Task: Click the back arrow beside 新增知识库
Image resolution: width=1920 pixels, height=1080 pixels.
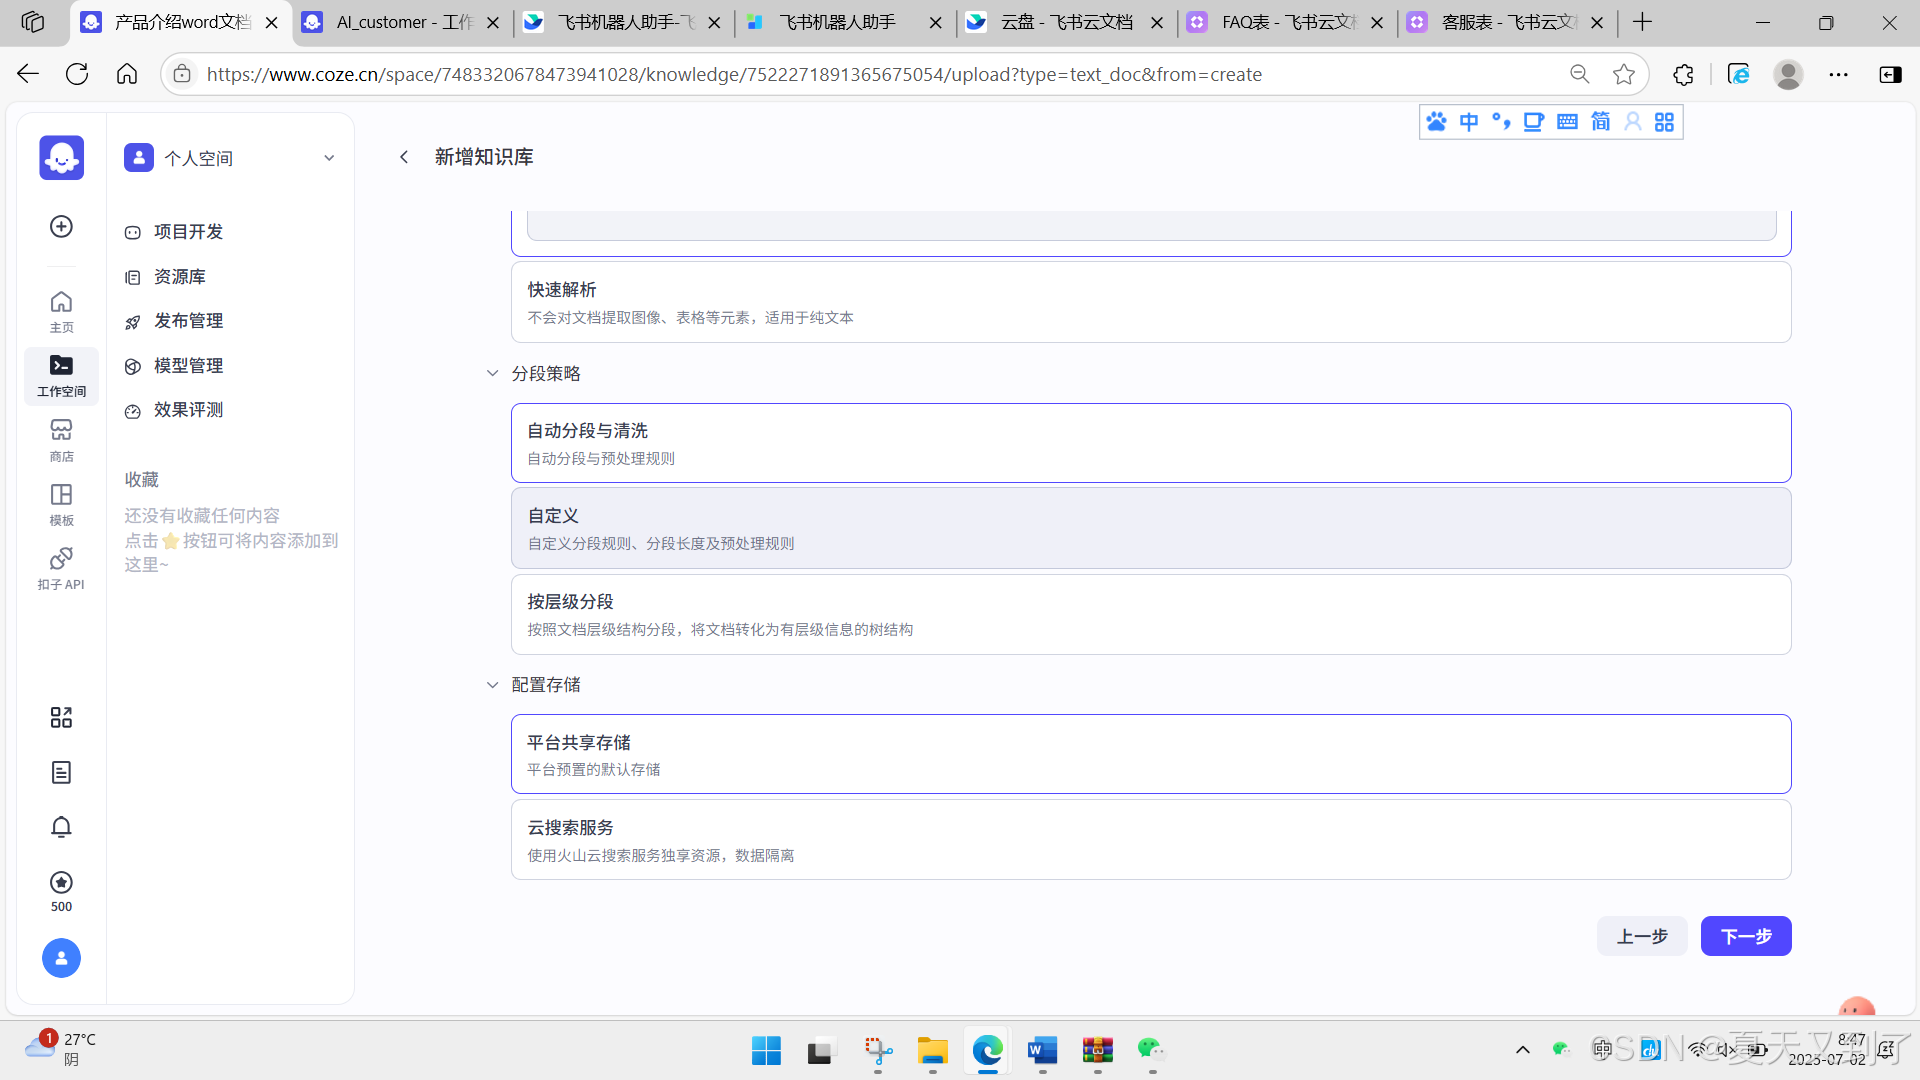Action: click(x=404, y=157)
